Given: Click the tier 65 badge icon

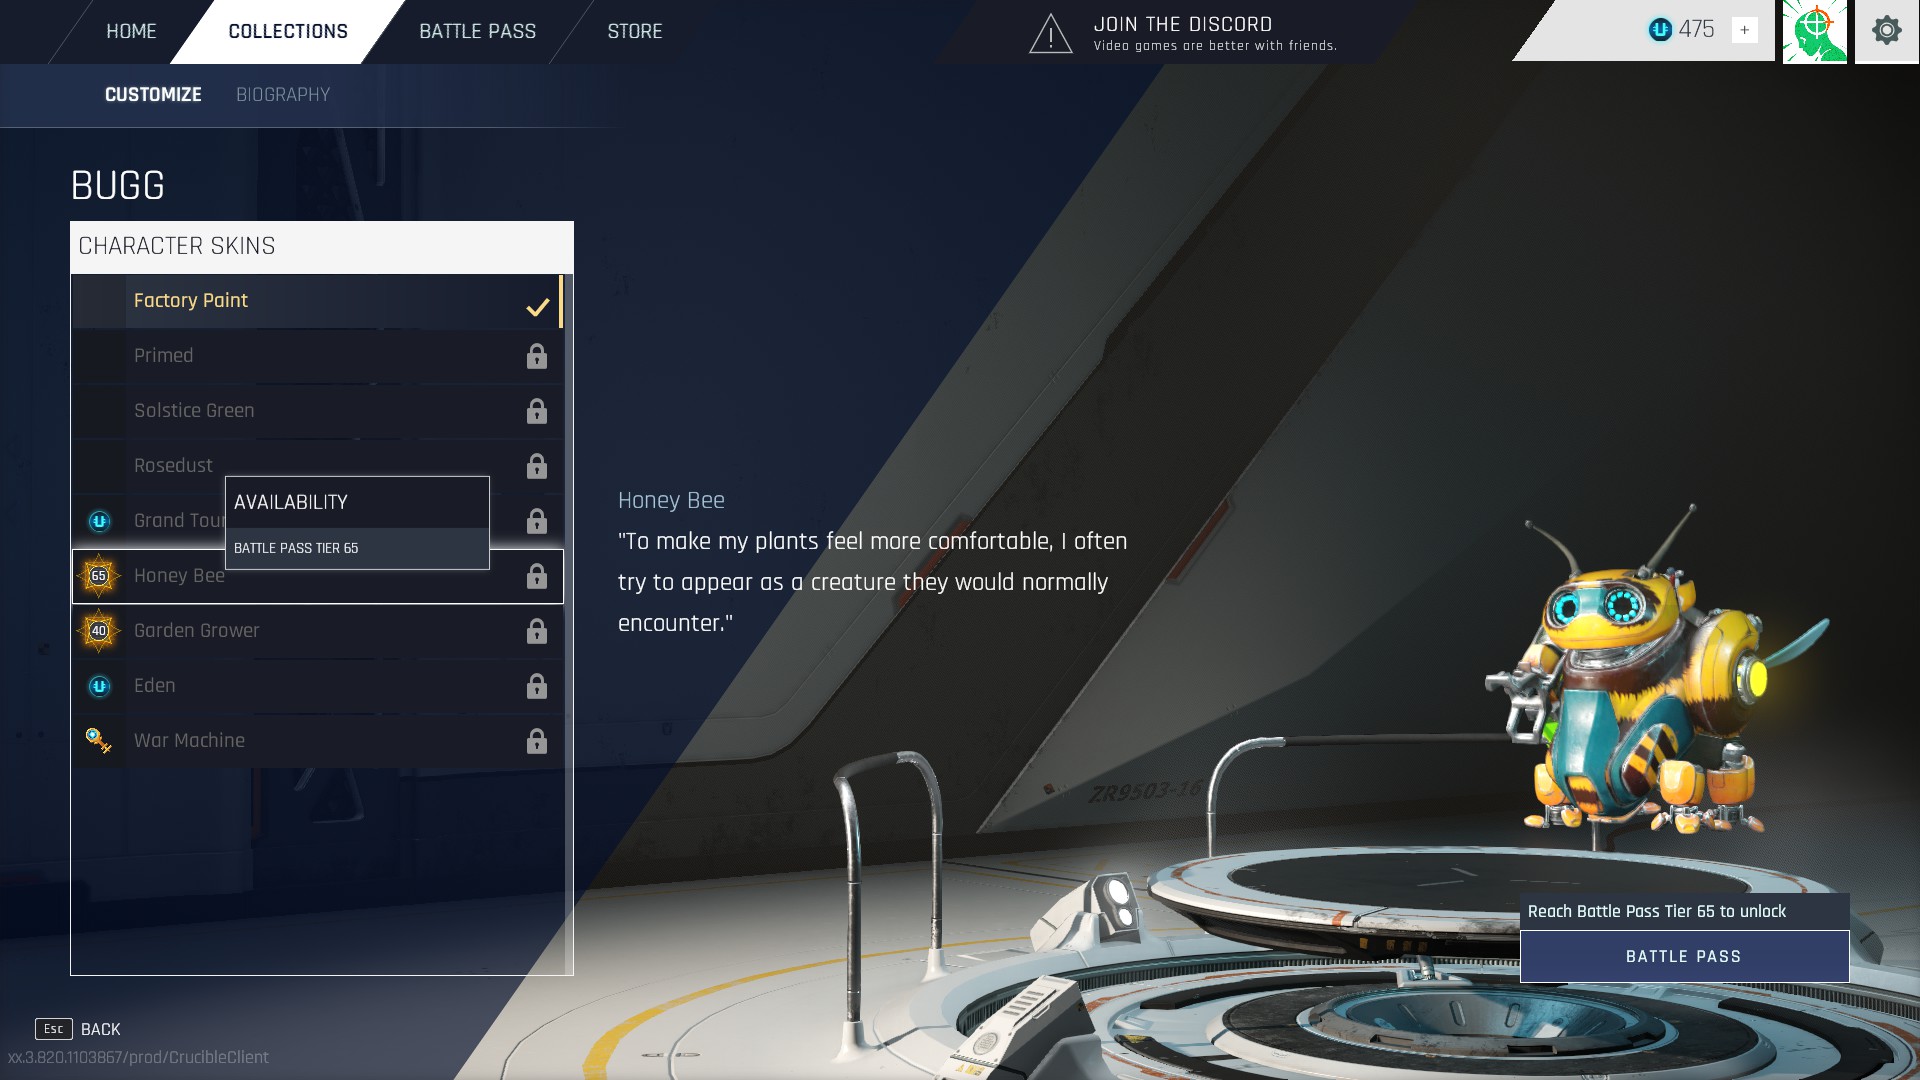Looking at the screenshot, I should (x=99, y=576).
